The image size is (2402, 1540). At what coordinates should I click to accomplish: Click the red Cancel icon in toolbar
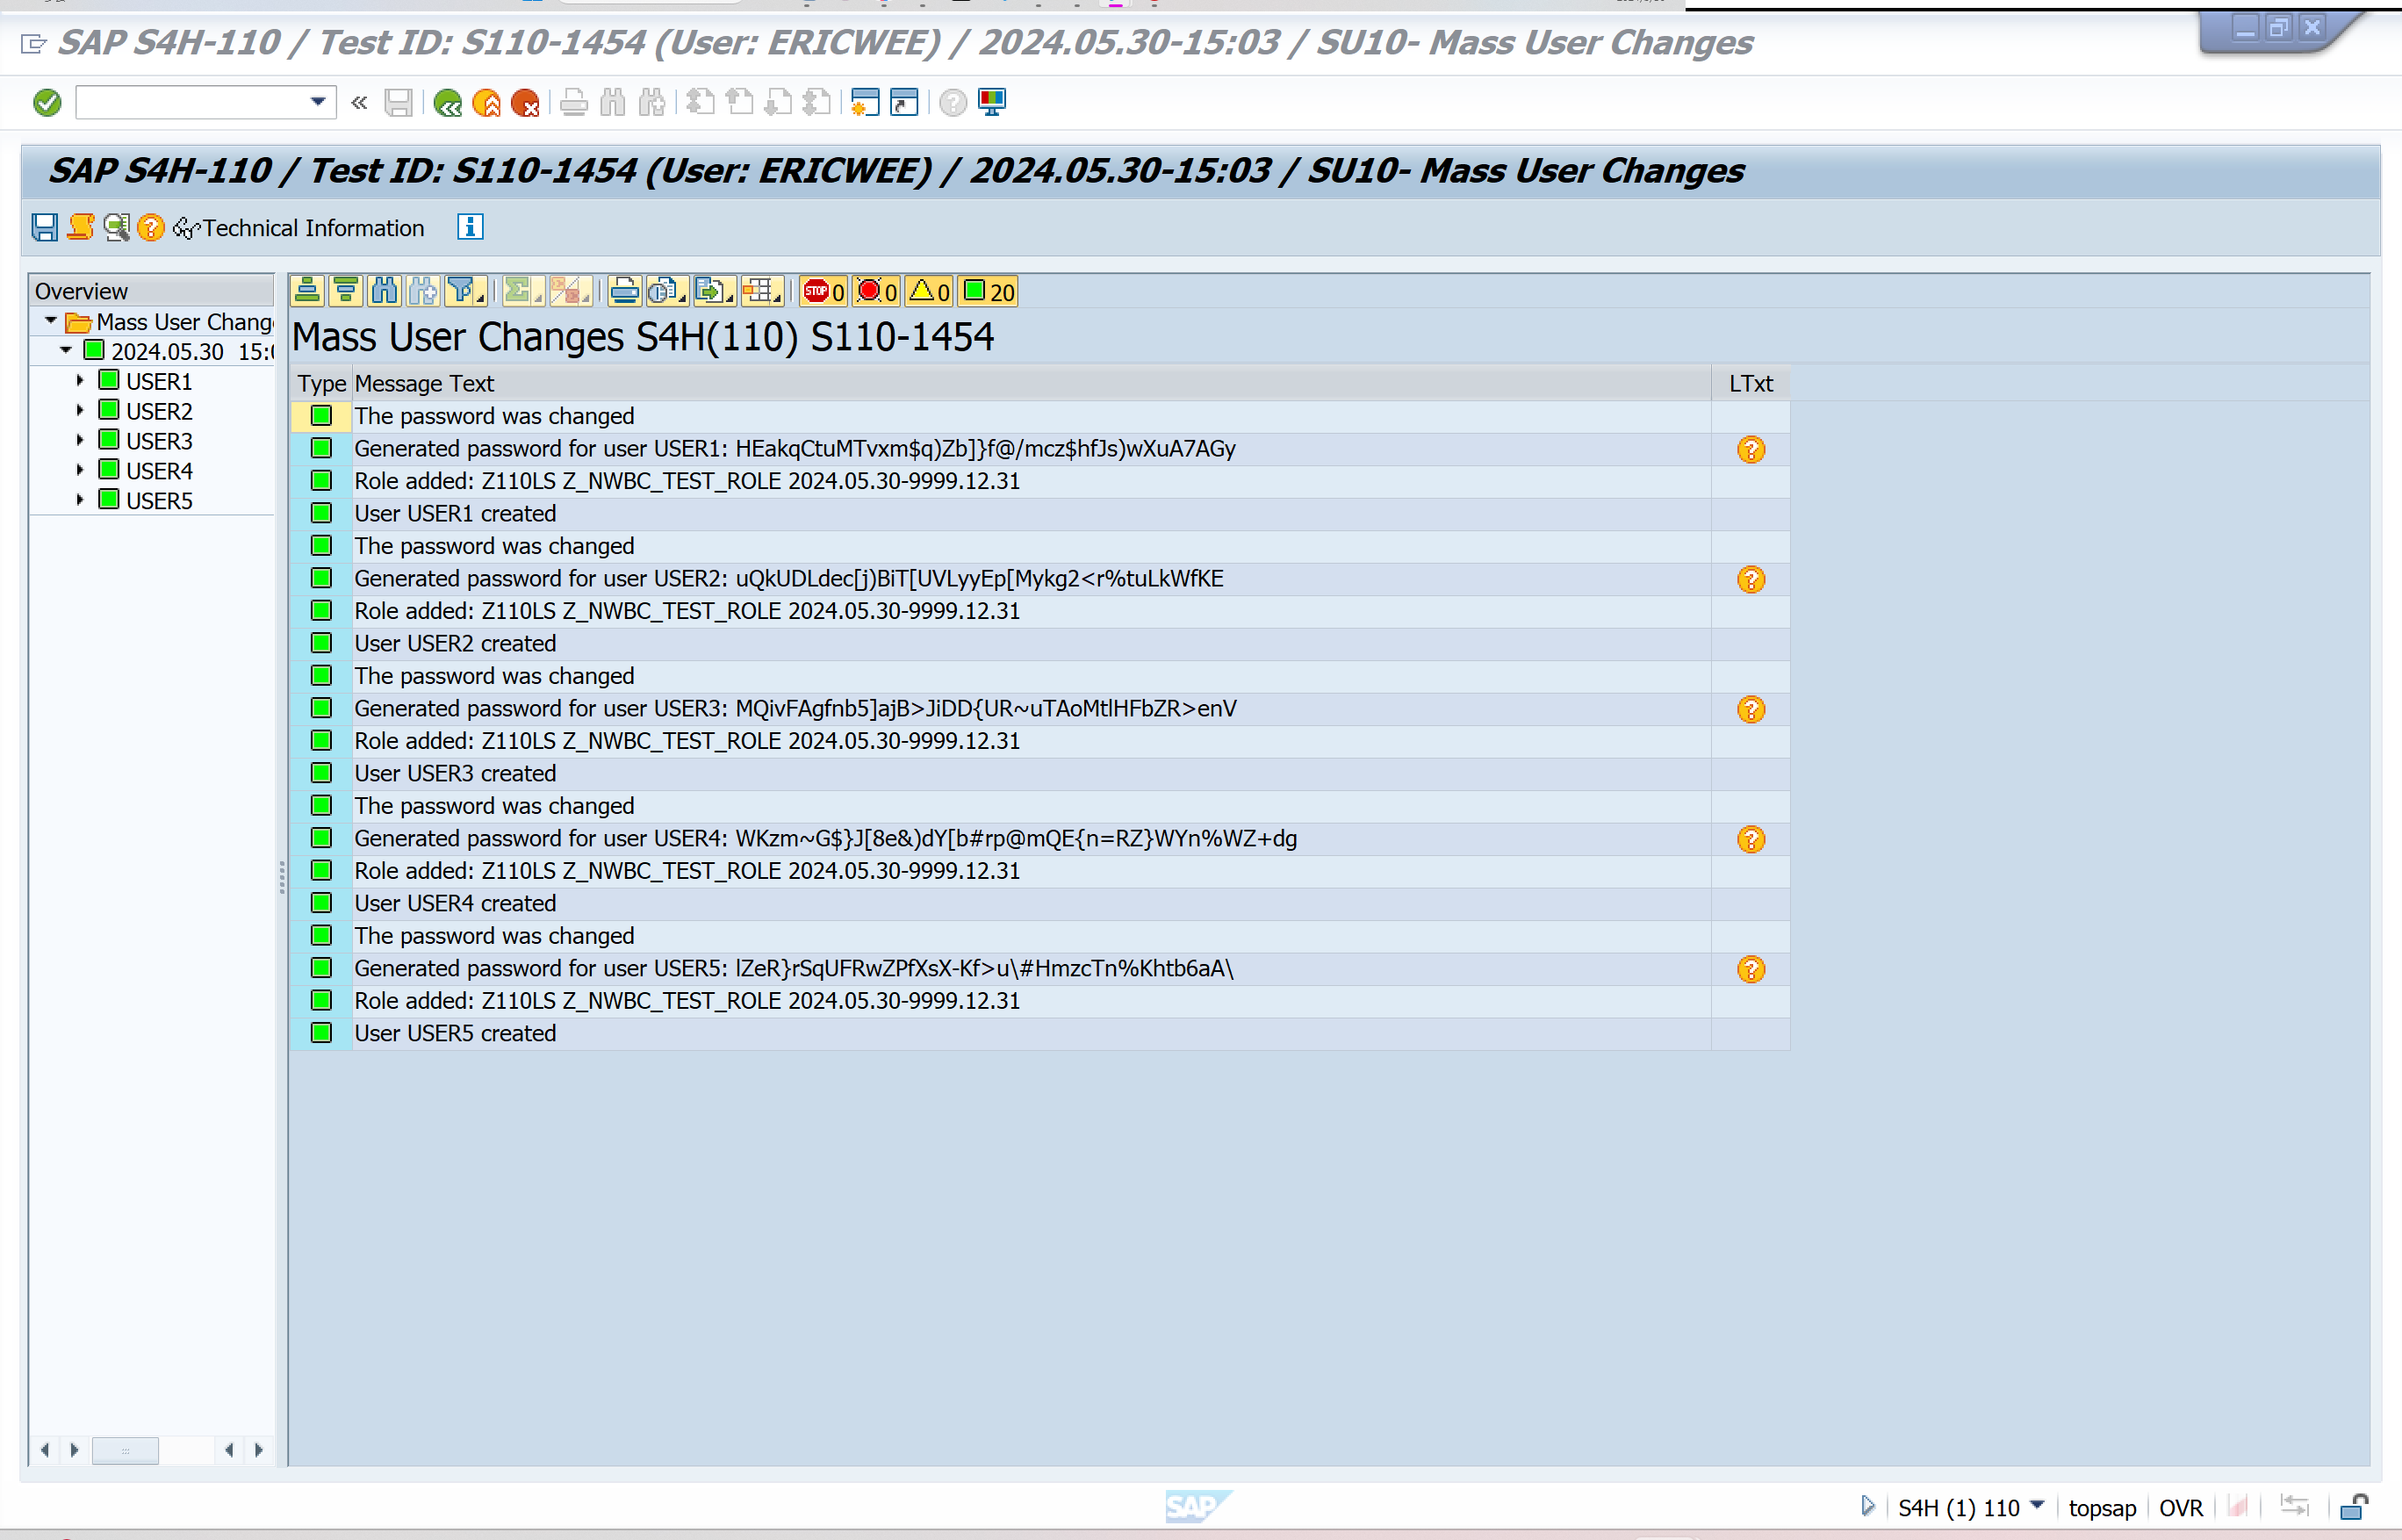click(525, 103)
